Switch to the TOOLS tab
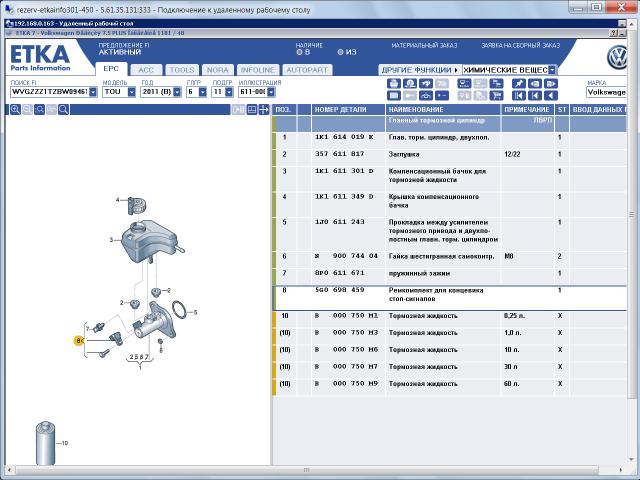Viewport: 640px width, 480px height. tap(182, 70)
